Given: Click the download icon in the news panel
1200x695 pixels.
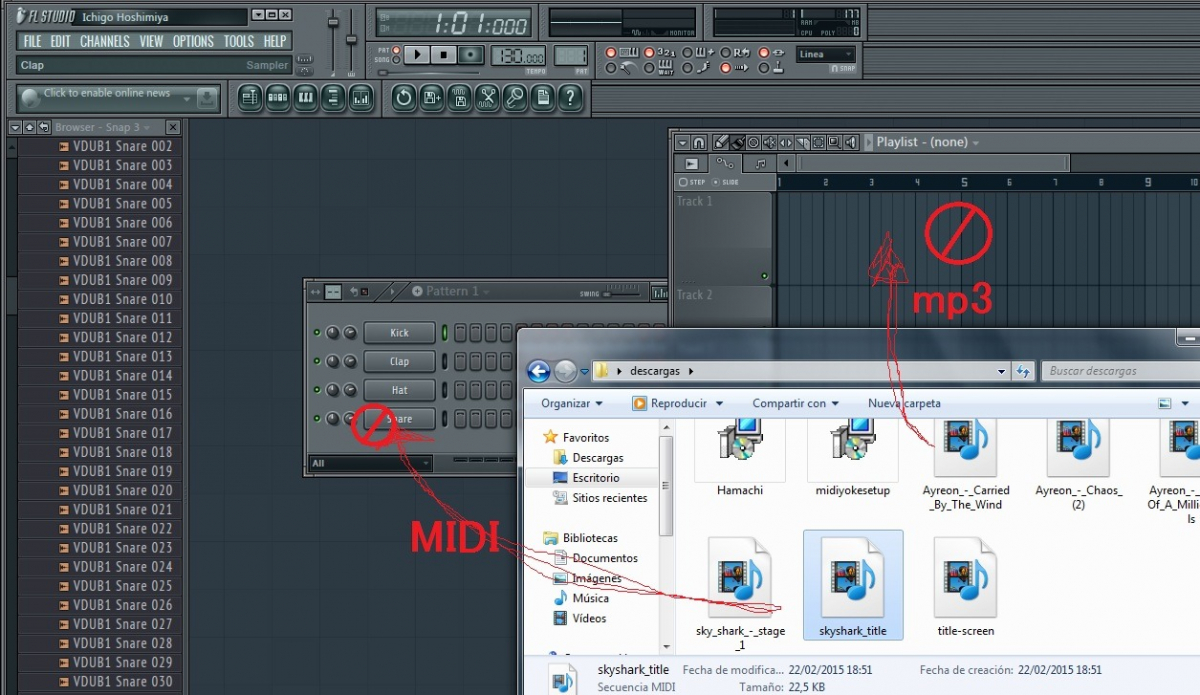Looking at the screenshot, I should click(206, 98).
